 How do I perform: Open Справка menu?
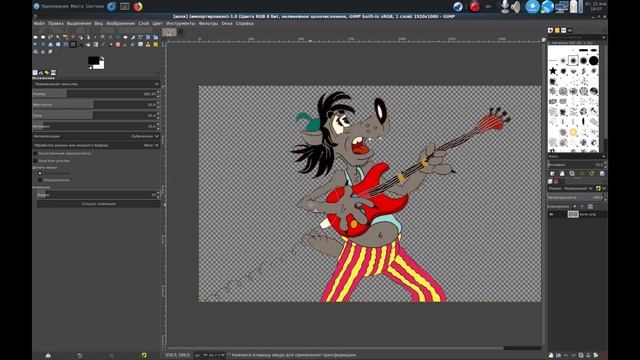pyautogui.click(x=244, y=24)
